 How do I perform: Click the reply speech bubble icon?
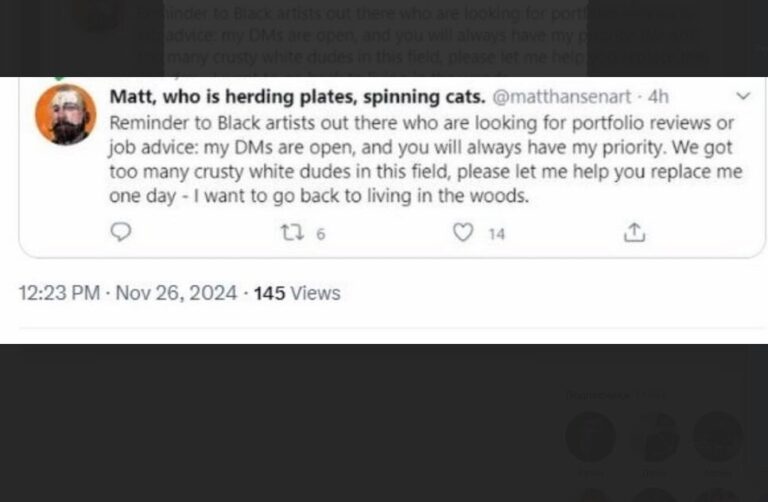(120, 232)
